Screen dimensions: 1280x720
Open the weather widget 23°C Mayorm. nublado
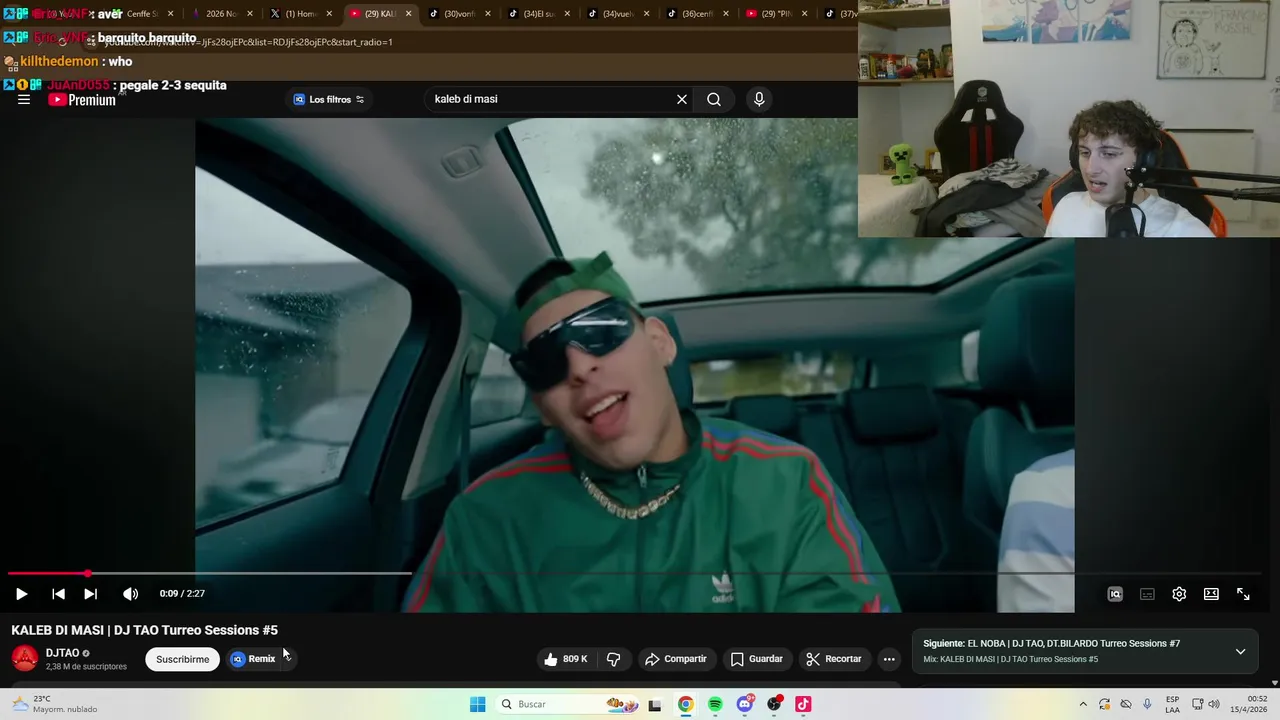click(54, 704)
